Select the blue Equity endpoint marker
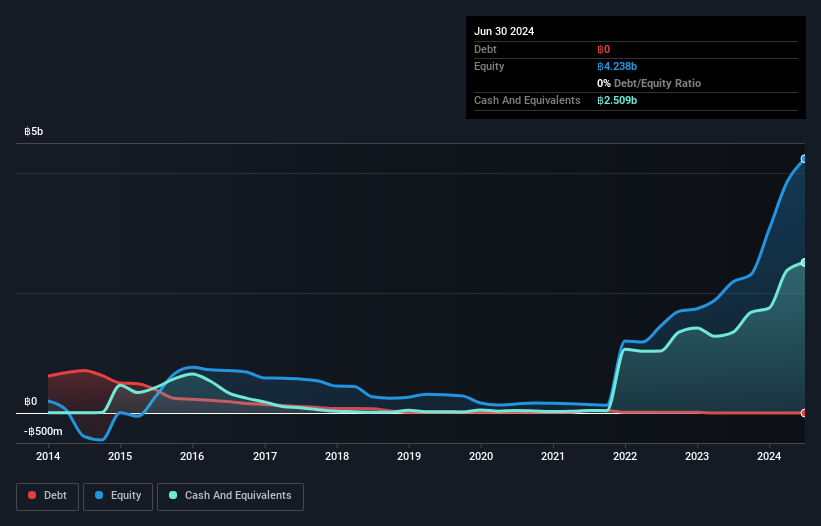The width and height of the screenshot is (821, 526). [804, 159]
